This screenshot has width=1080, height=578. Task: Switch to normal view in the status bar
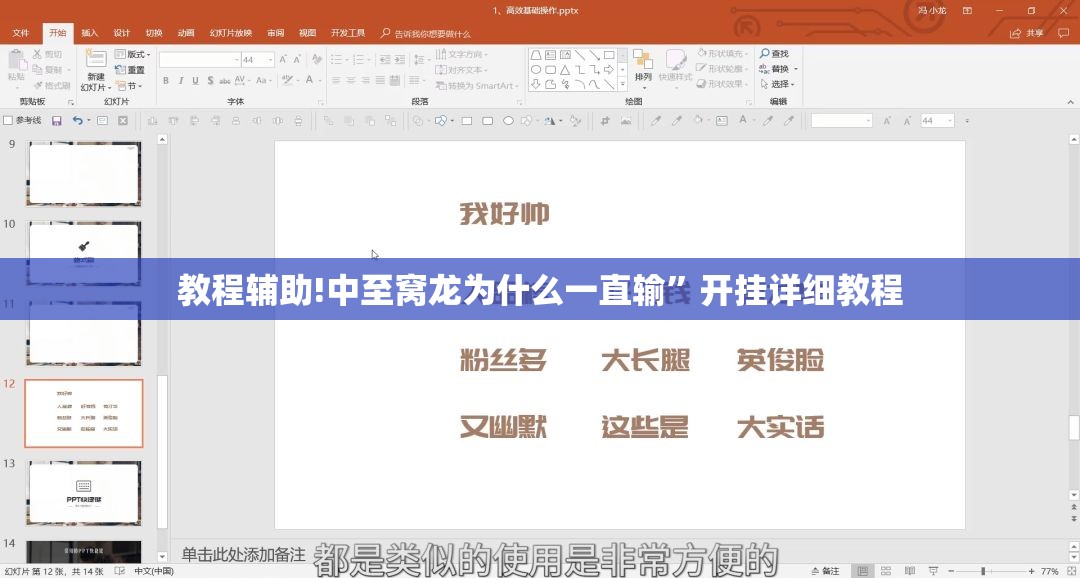tap(860, 571)
